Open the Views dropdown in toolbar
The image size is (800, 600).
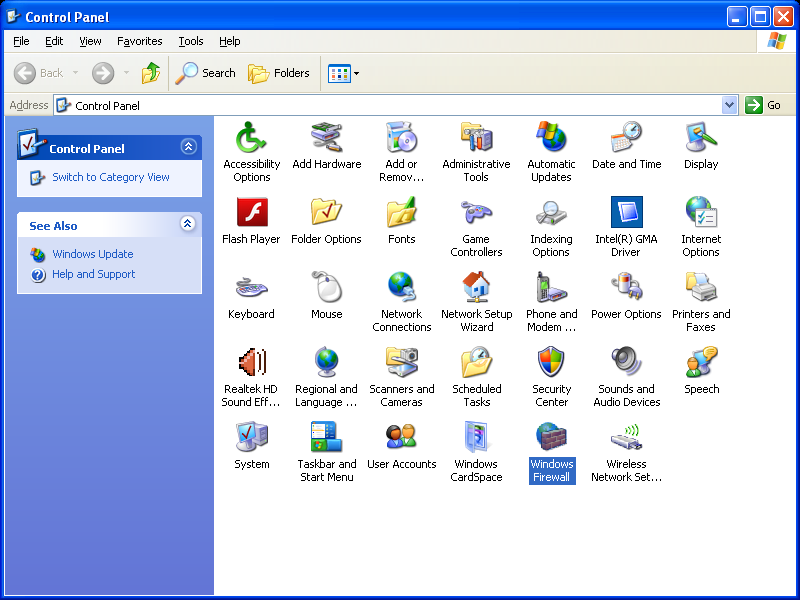[x=344, y=73]
